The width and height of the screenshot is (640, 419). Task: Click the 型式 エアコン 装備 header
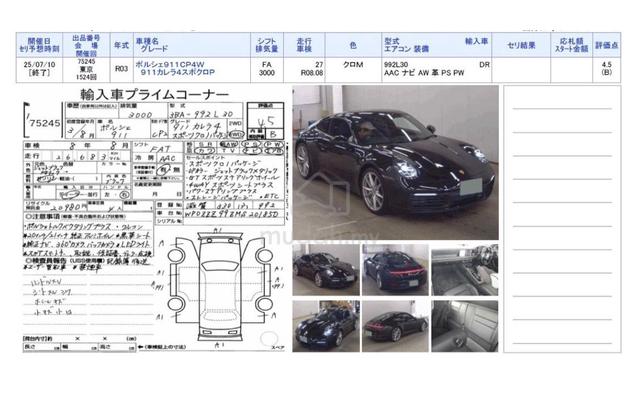click(x=406, y=45)
